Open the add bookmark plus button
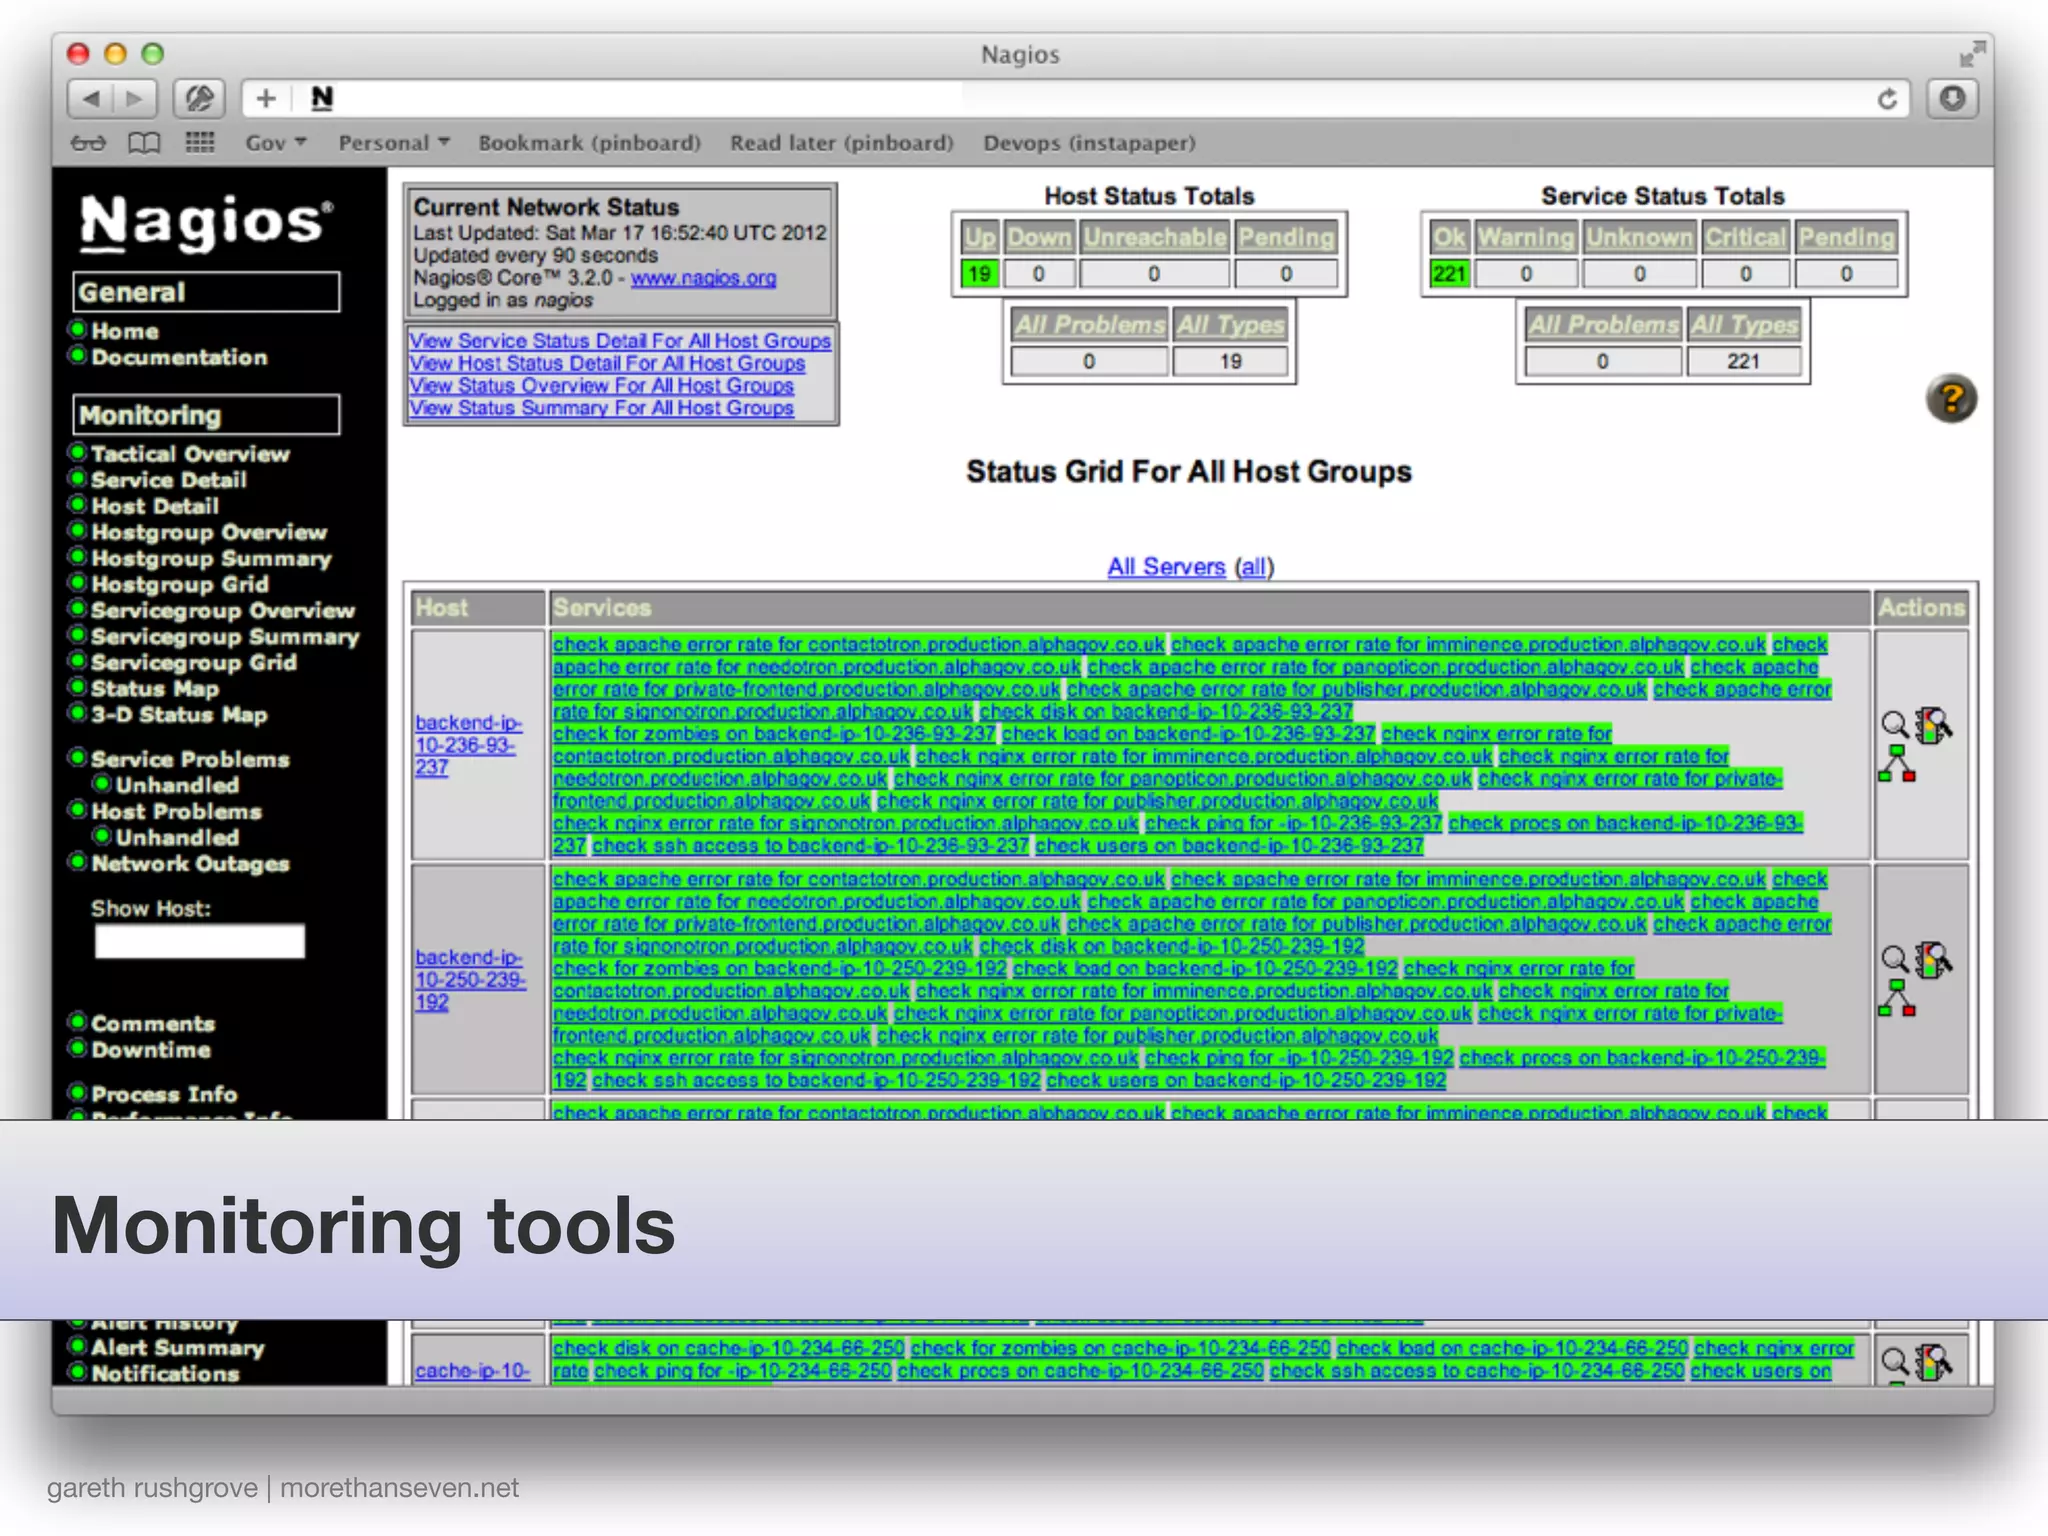This screenshot has width=2048, height=1536. 266,99
